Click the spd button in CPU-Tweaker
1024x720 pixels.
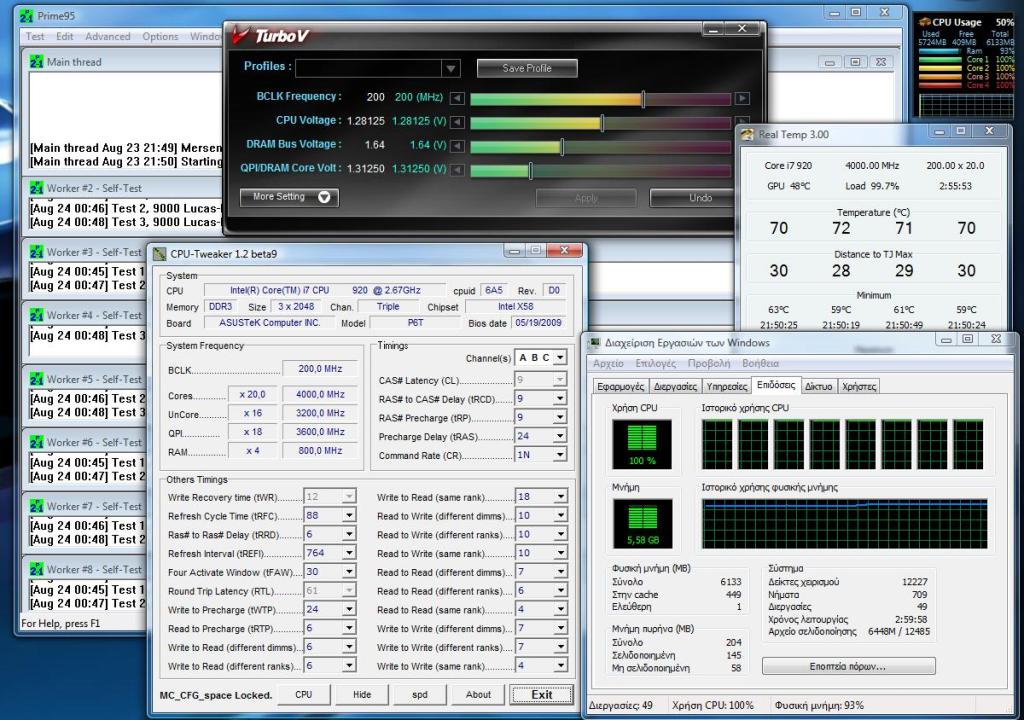click(x=420, y=695)
